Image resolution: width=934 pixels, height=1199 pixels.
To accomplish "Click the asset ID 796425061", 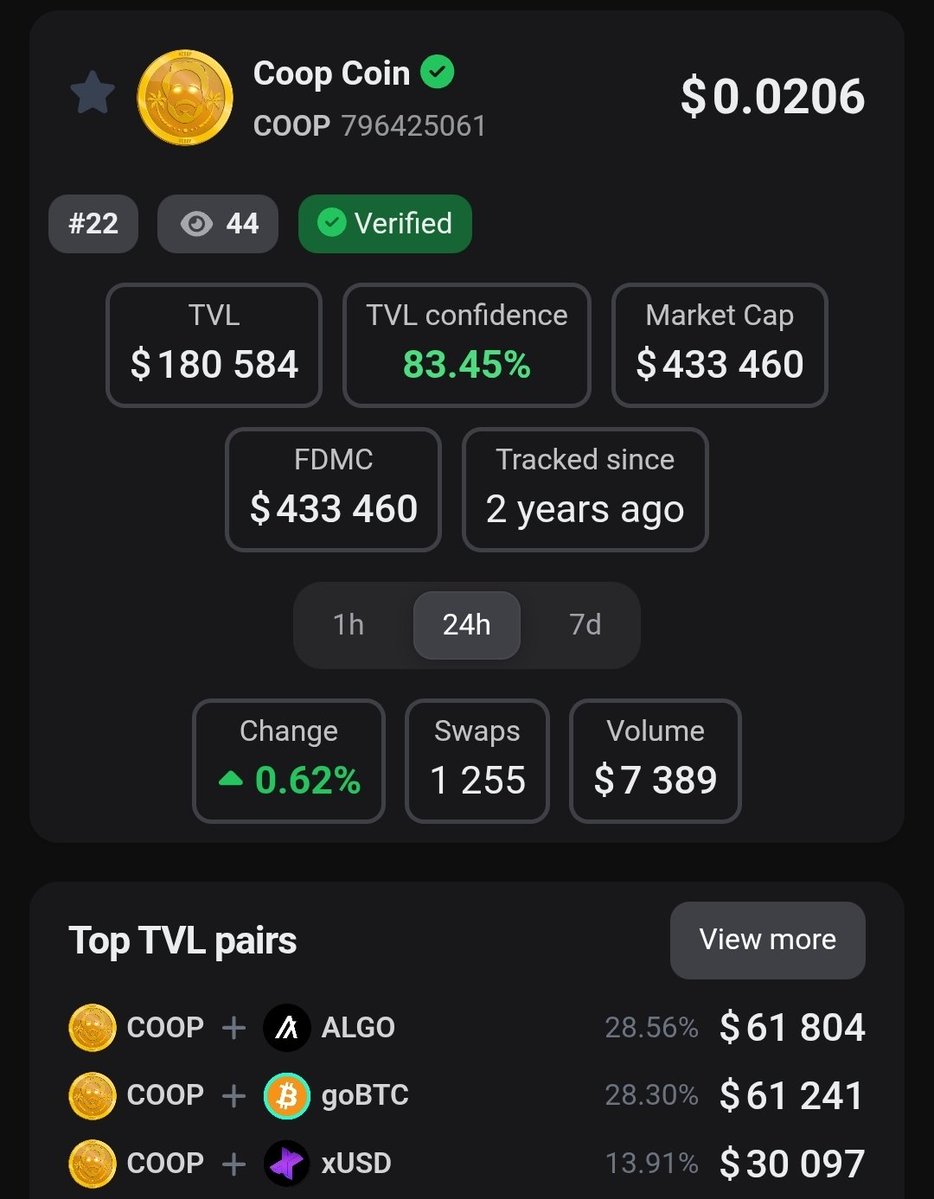I will [x=413, y=126].
